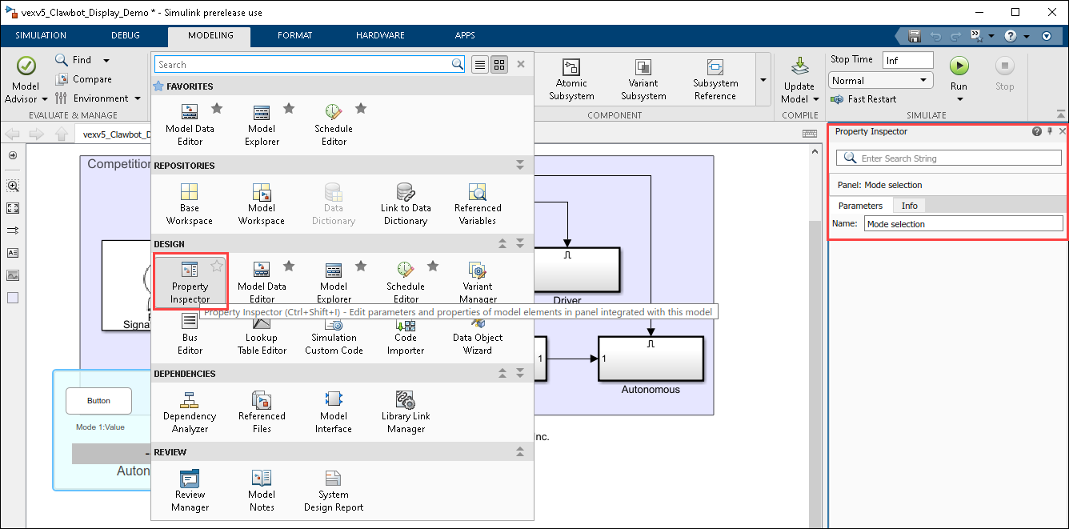Open the Format tab

[295, 35]
